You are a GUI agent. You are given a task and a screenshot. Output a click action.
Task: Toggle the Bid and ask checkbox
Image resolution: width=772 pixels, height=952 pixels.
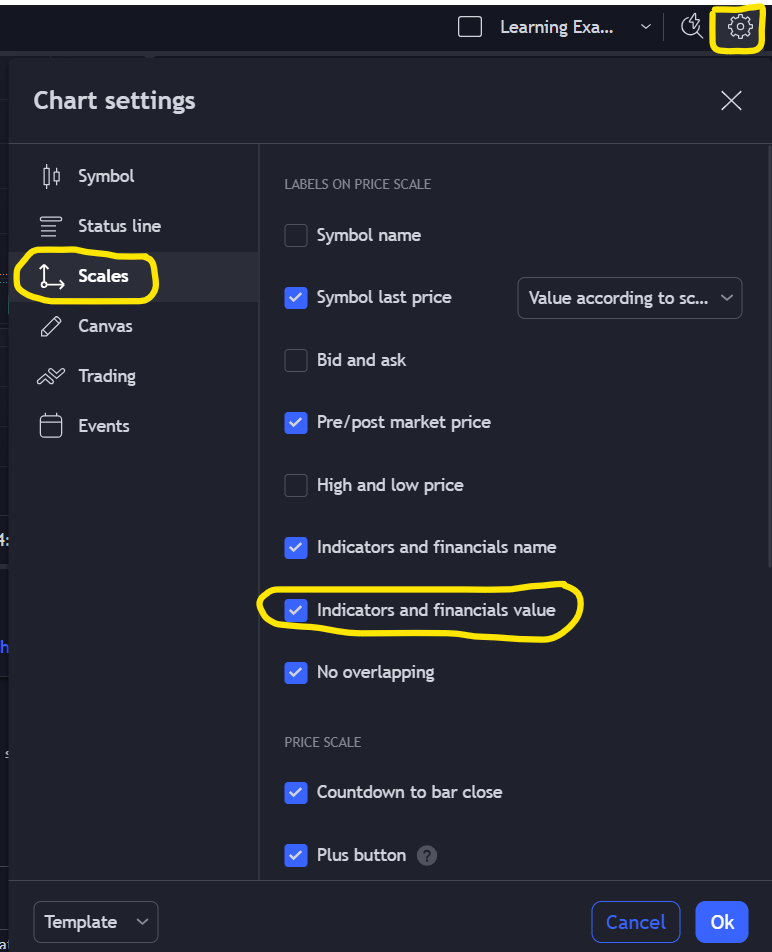point(296,360)
